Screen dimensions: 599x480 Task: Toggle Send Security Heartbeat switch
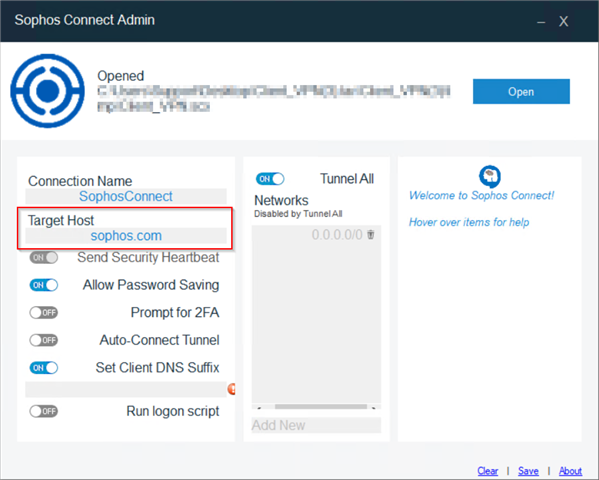pyautogui.click(x=44, y=258)
